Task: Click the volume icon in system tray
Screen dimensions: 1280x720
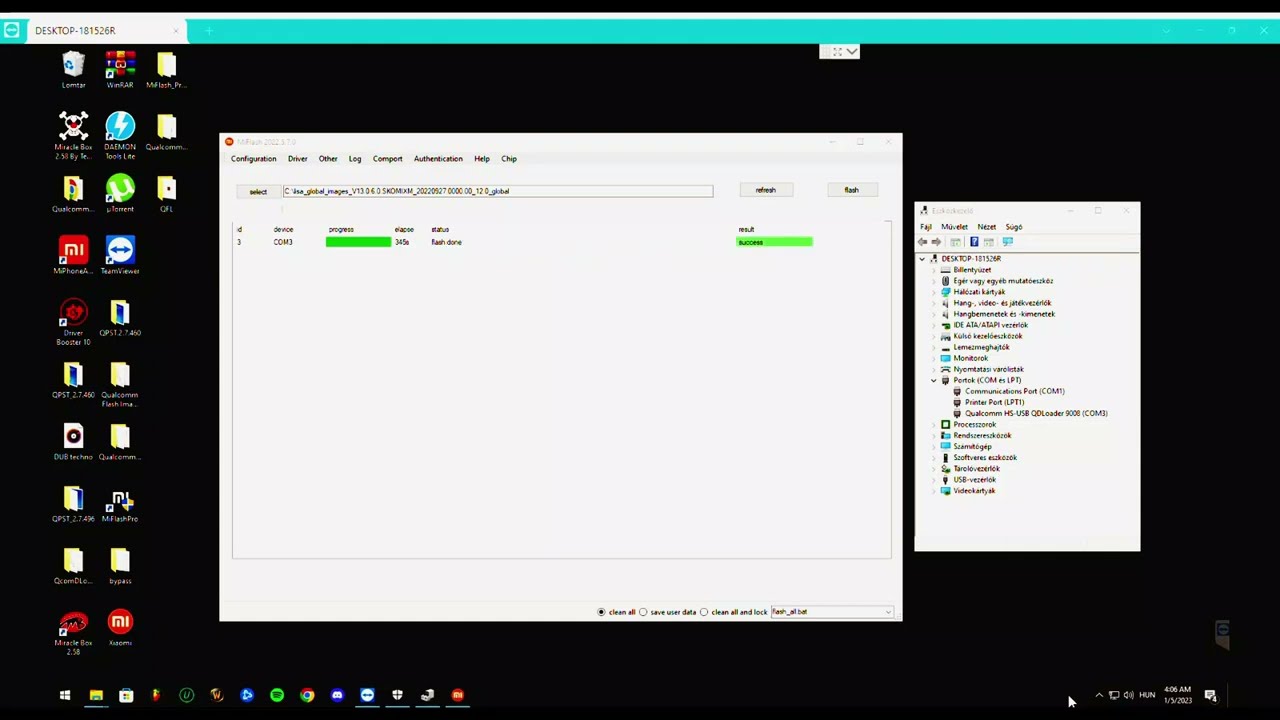Action: tap(1129, 695)
